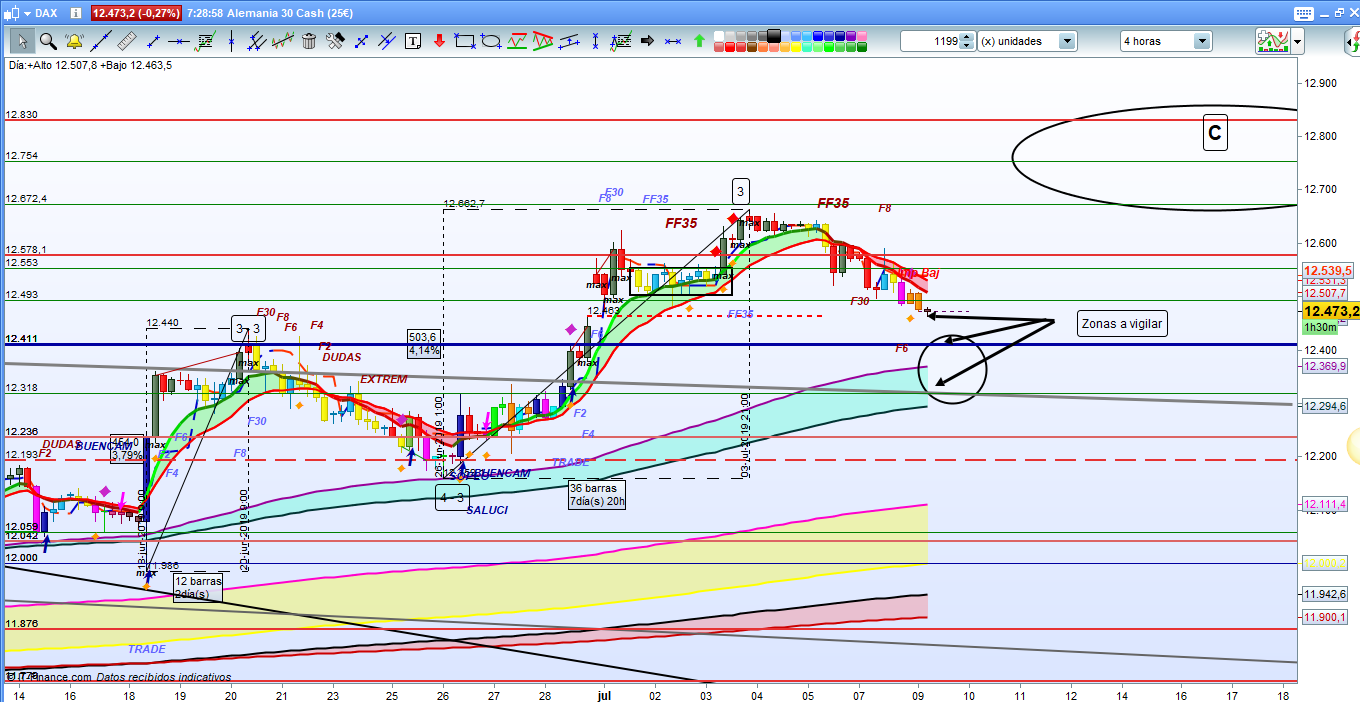Expand the (x) unidades dropdown
This screenshot has width=1360, height=702.
click(x=1067, y=41)
